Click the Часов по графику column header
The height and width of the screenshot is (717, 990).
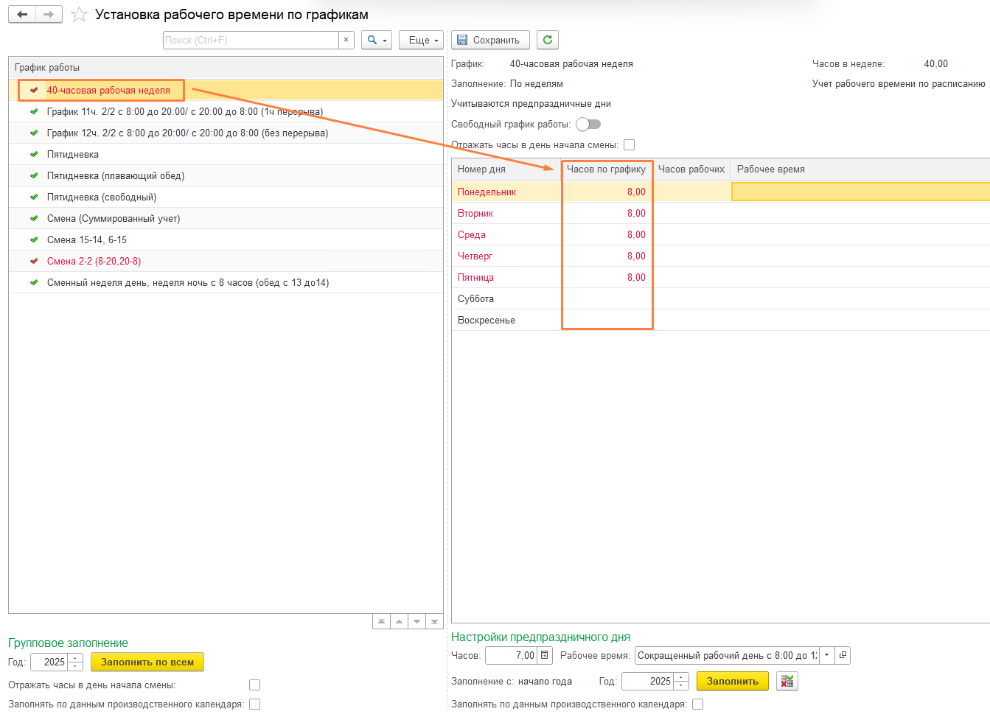coord(605,170)
